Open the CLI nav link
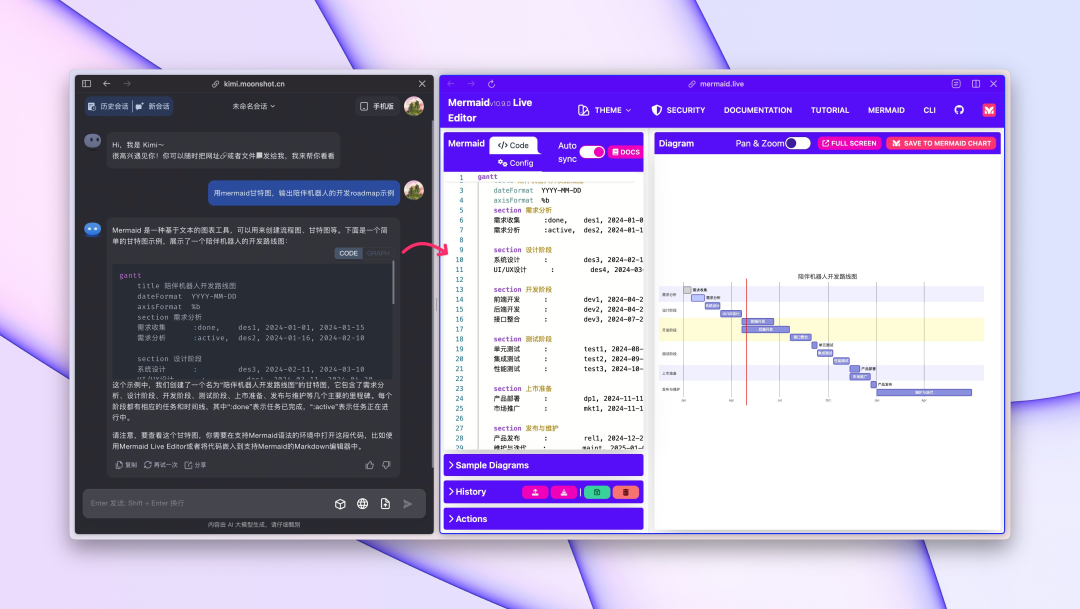The image size is (1080, 609). click(929, 110)
